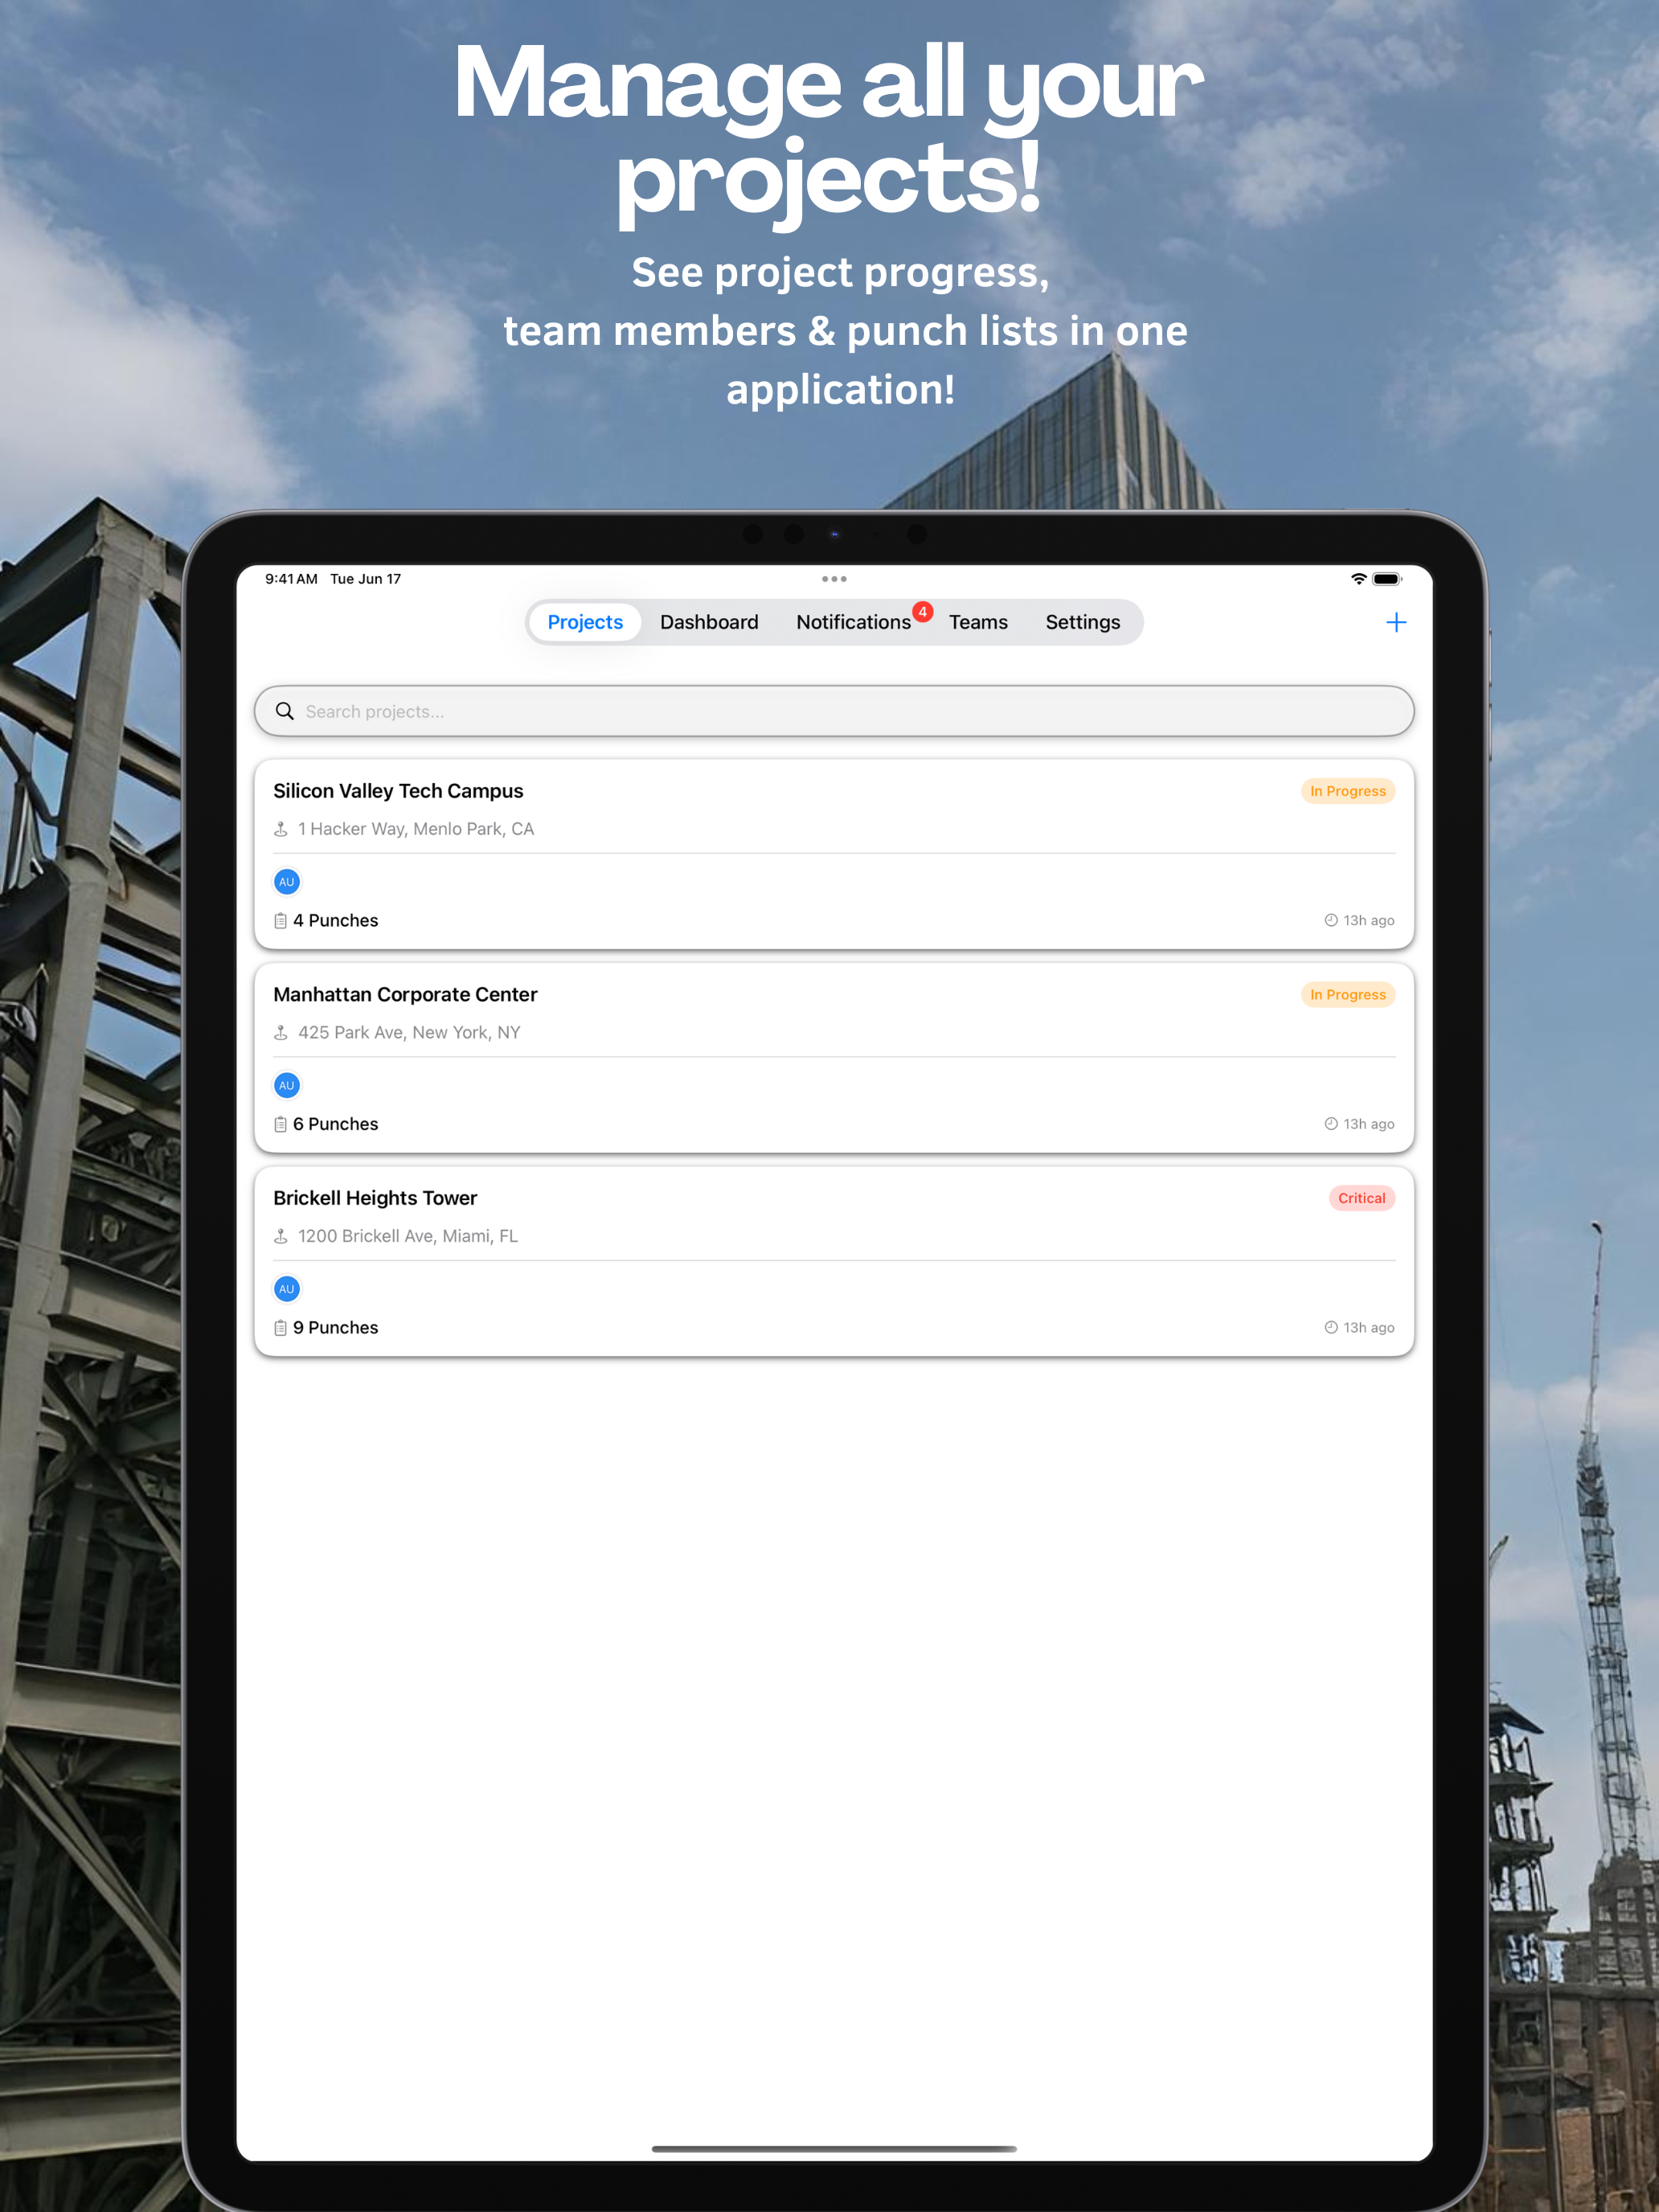Focus the Search projects field
This screenshot has width=1659, height=2212.
point(834,711)
